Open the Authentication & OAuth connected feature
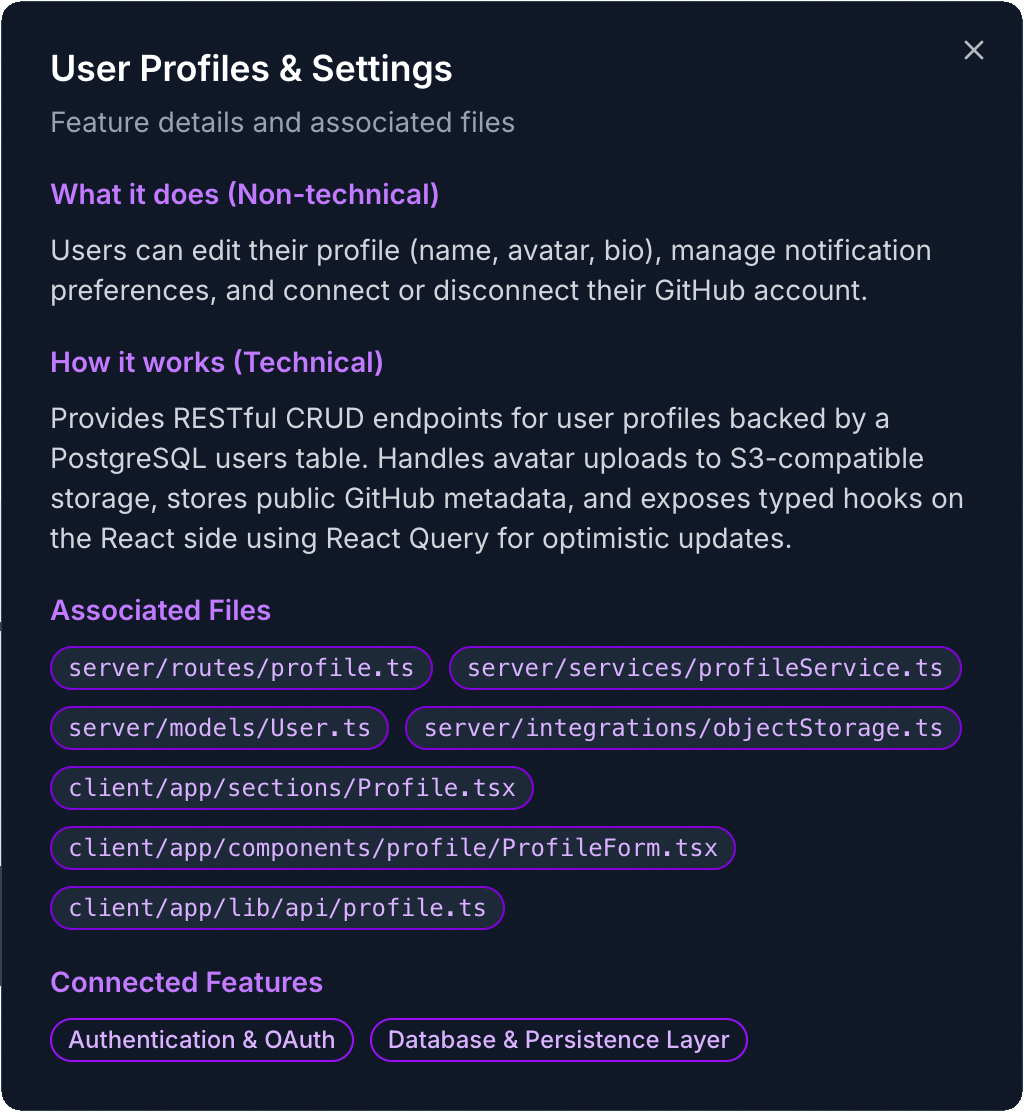Viewport: 1024px width, 1112px height. pos(201,1040)
